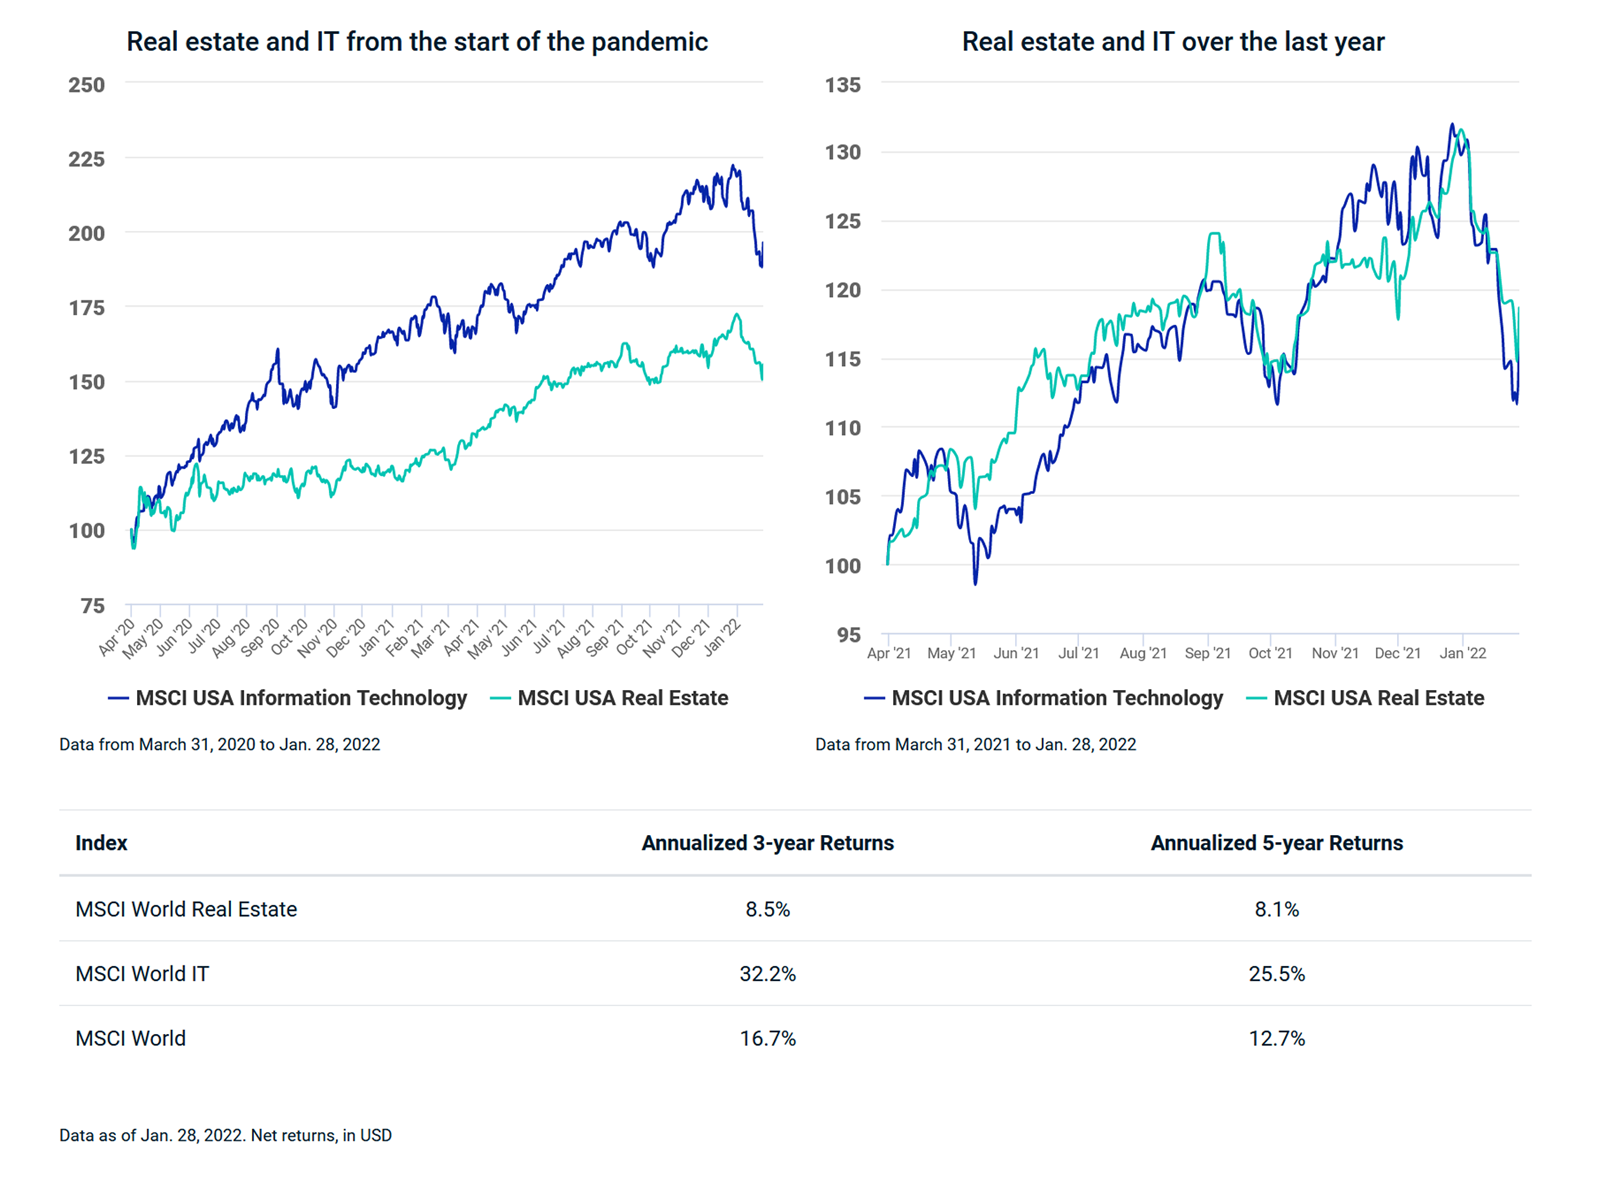Click the 12.7% five-year return cell
The height and width of the screenshot is (1188, 1600).
1276,1039
